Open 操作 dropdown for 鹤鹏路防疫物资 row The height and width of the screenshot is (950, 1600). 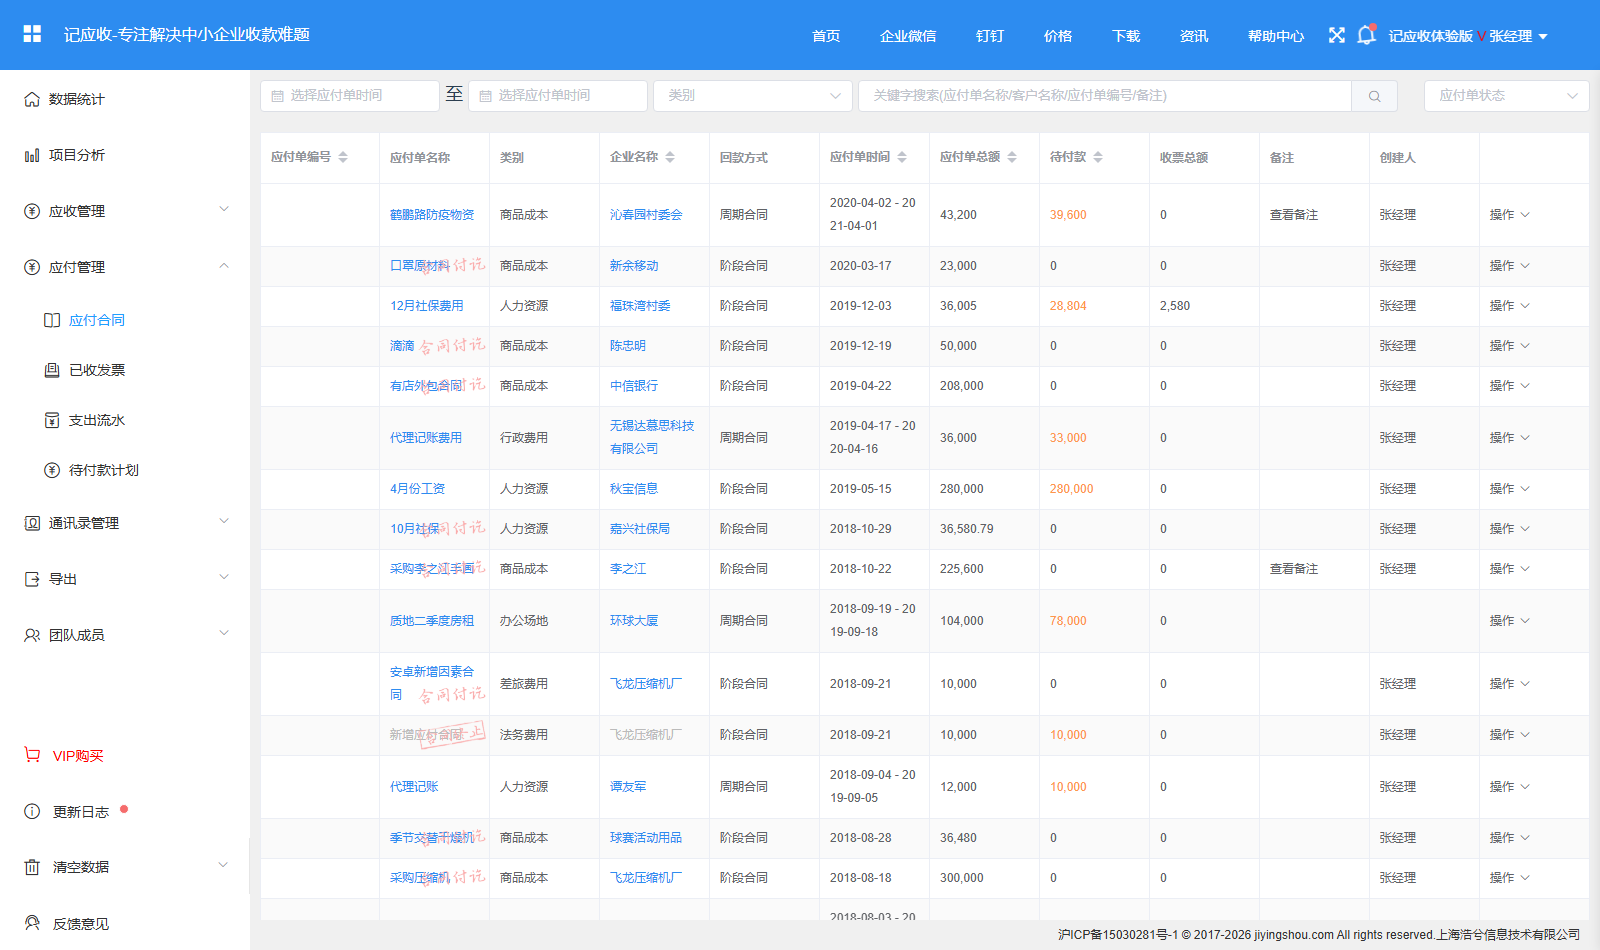(x=1510, y=215)
